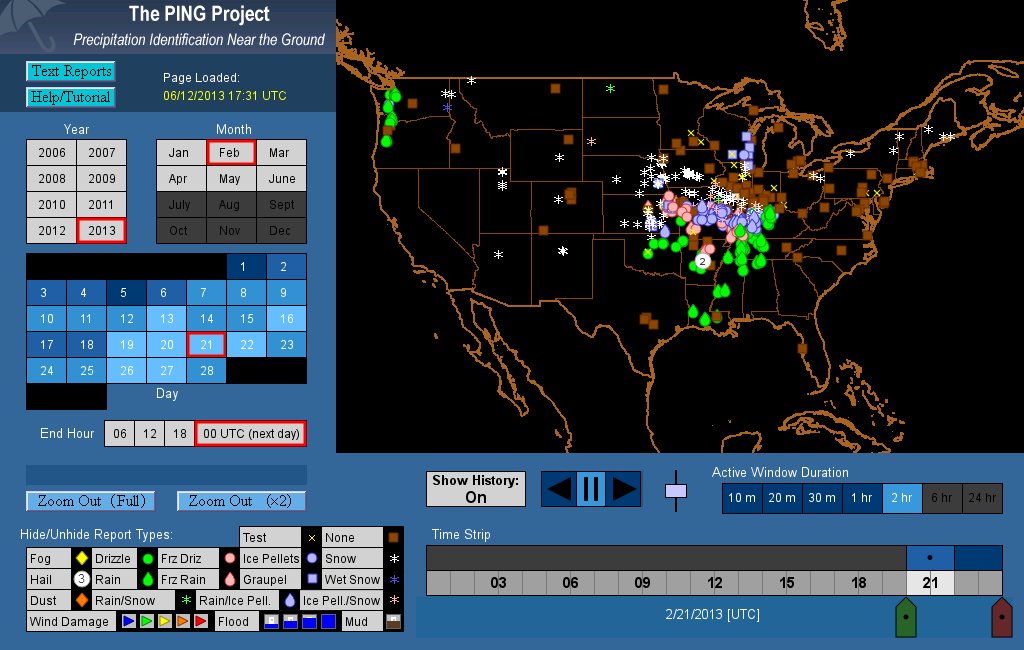This screenshot has height=650, width=1024.
Task: Click the pink Freezing Rain drop icon
Action: pos(229,579)
